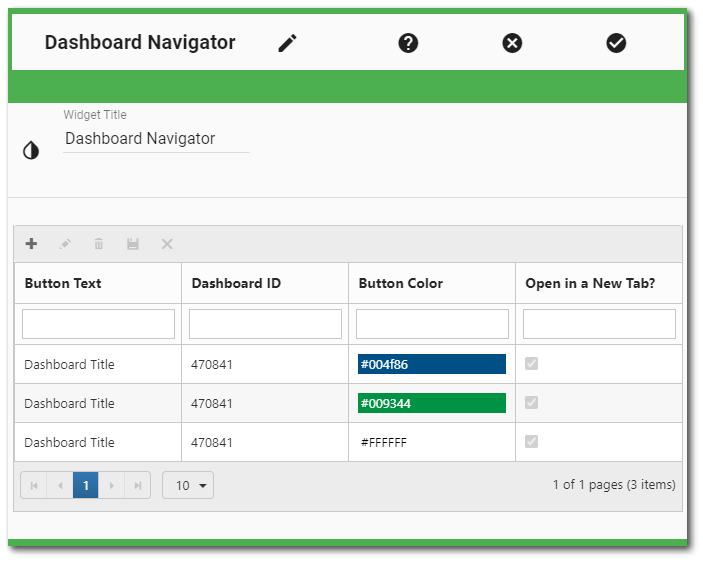Image resolution: width=703 pixels, height=562 pixels.
Task: Click the #FFFFFF color cell
Action: pos(432,442)
